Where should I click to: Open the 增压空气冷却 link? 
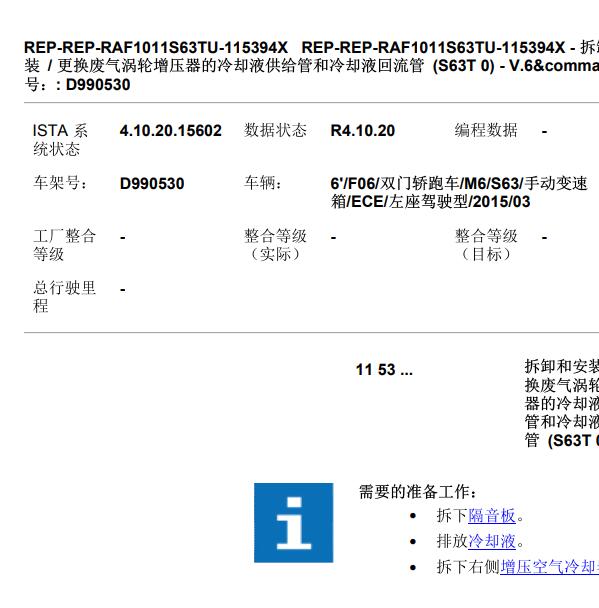549,567
